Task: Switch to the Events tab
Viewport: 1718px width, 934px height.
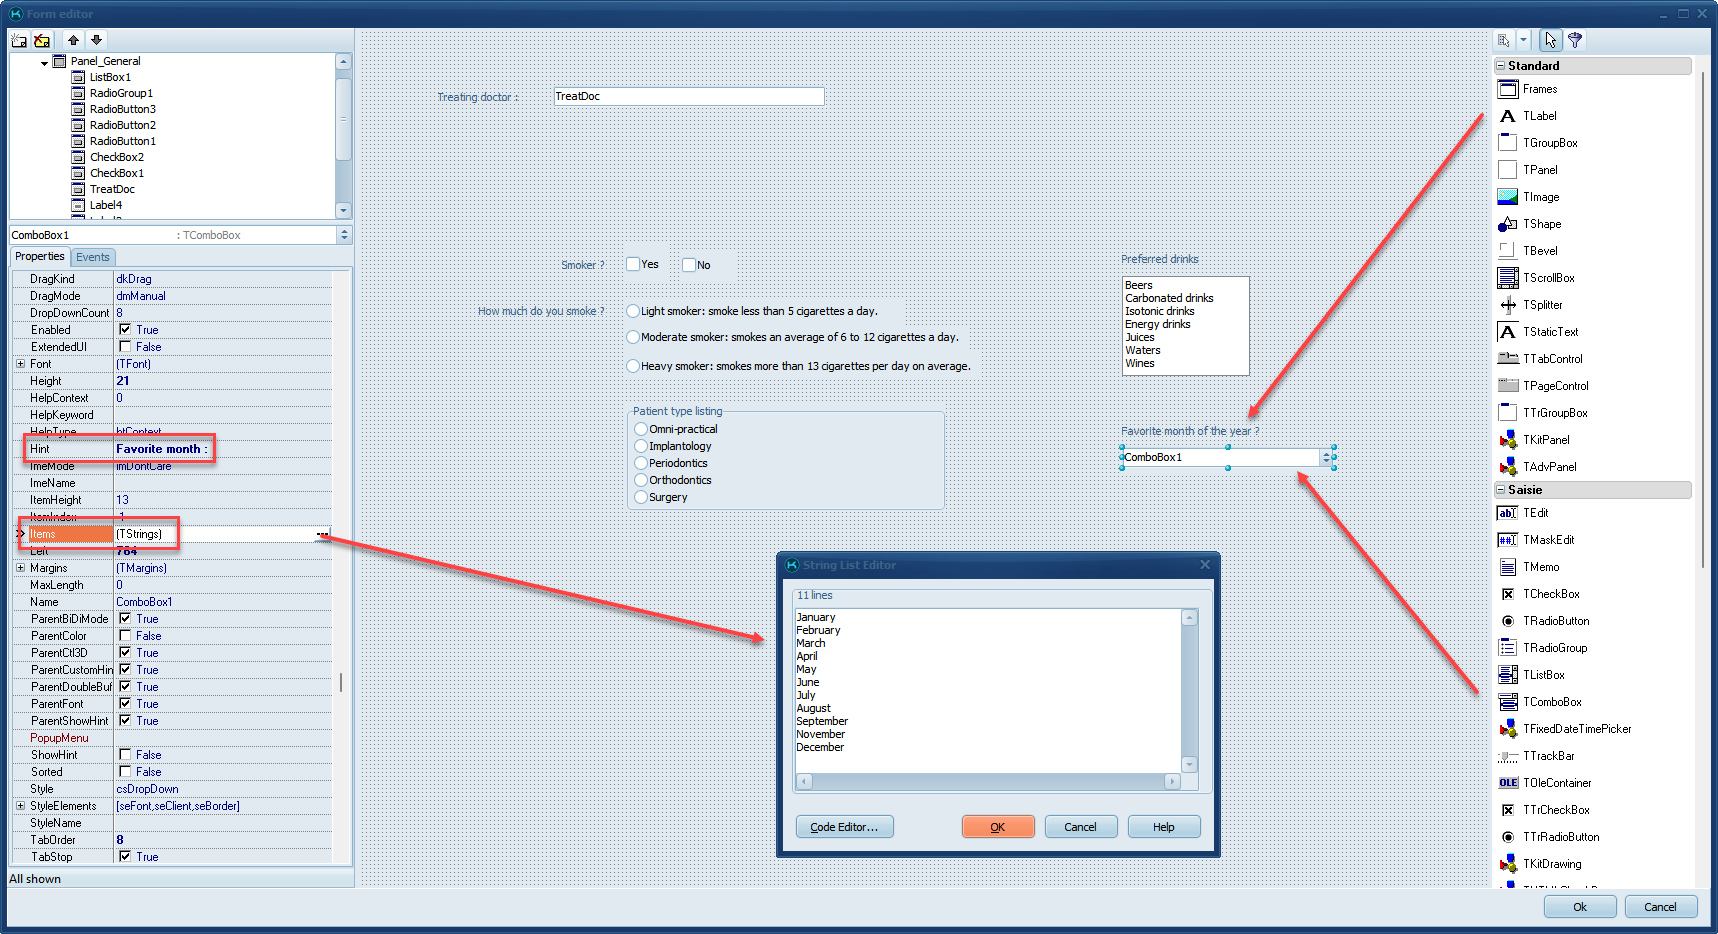Action: [93, 257]
